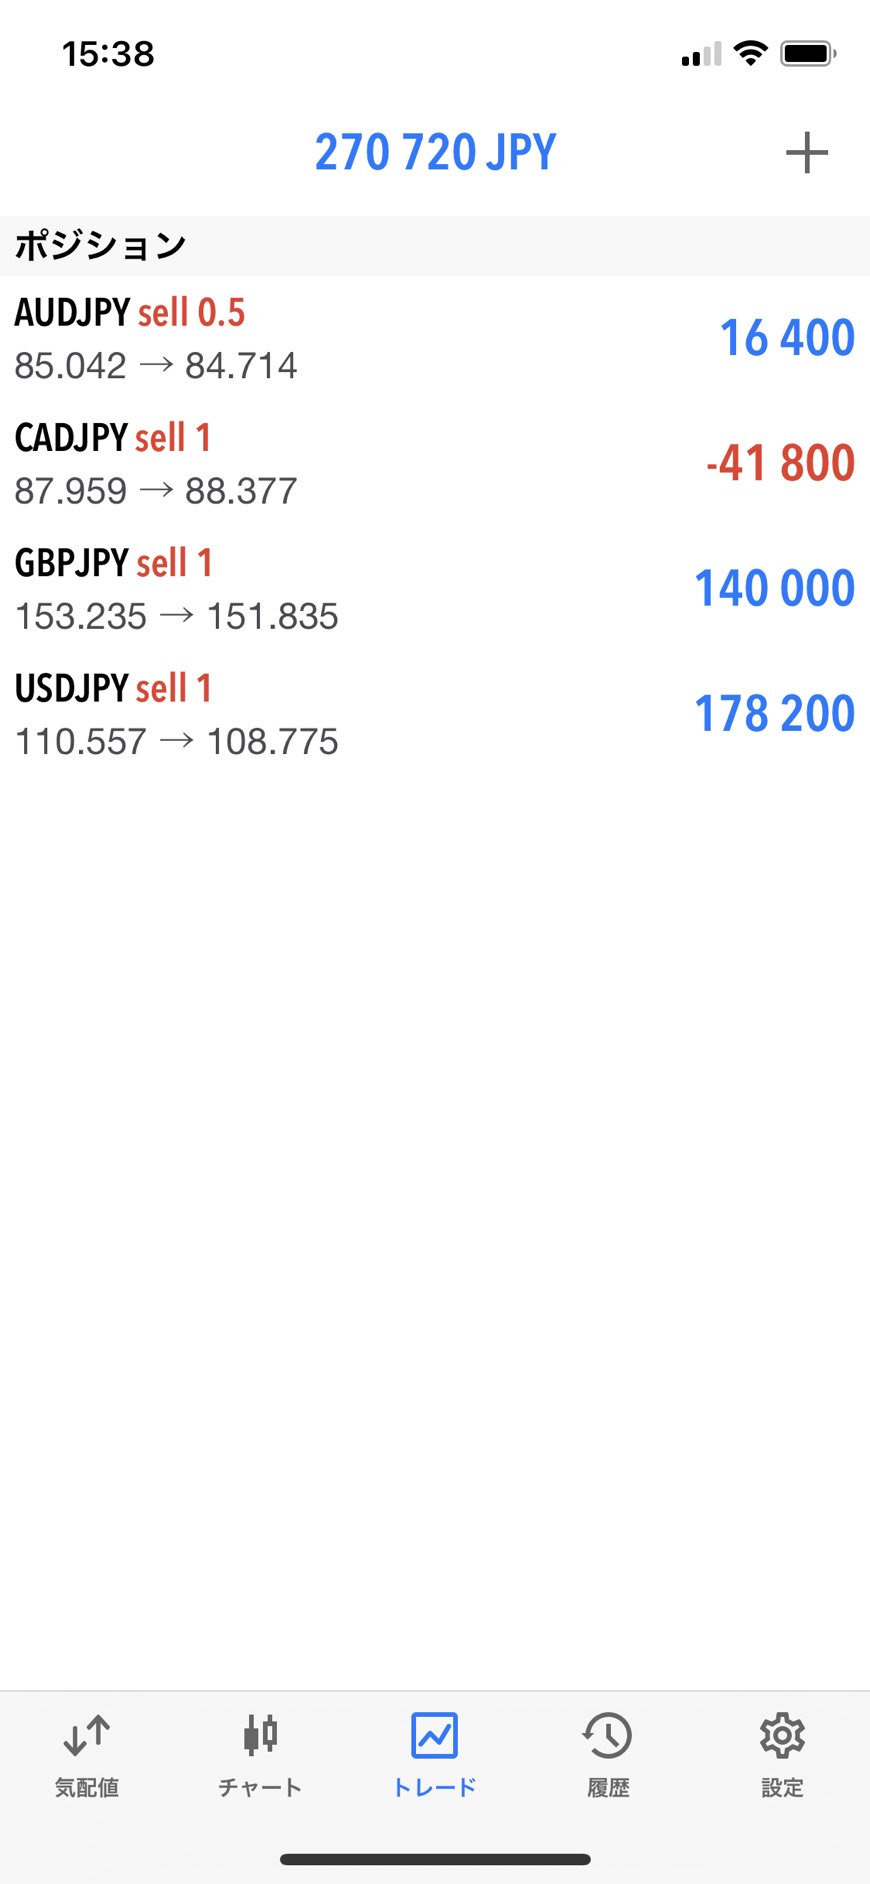Open the settings gear icon
Viewport: 870px width, 1884px height.
pyautogui.click(x=782, y=1736)
